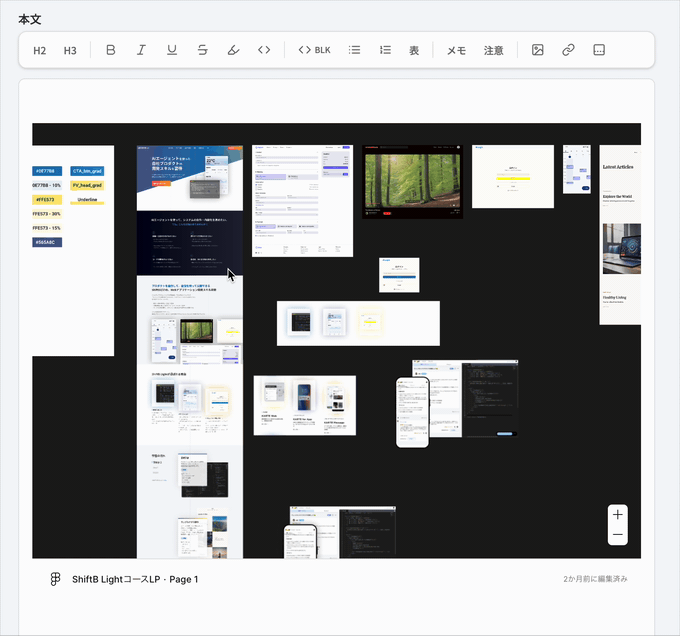
Task: Insert a メモ note block
Action: click(456, 50)
